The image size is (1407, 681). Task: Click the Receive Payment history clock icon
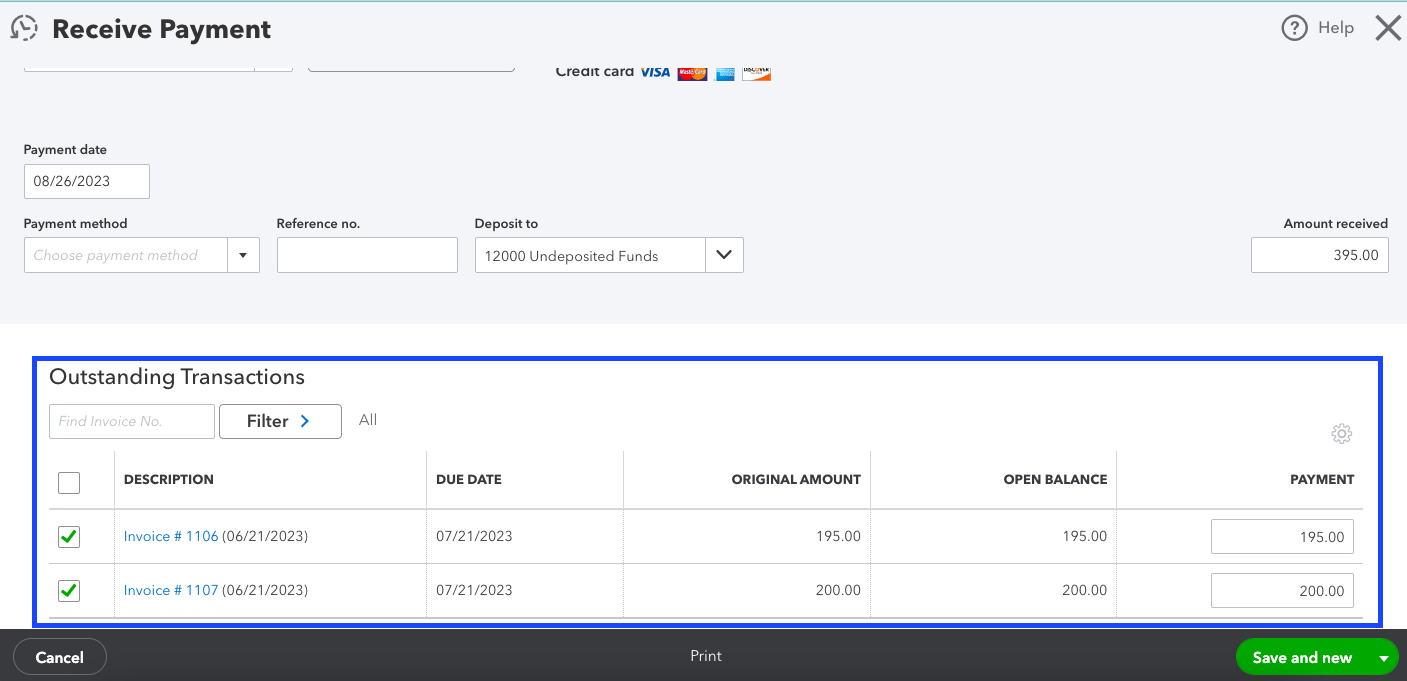click(x=24, y=28)
